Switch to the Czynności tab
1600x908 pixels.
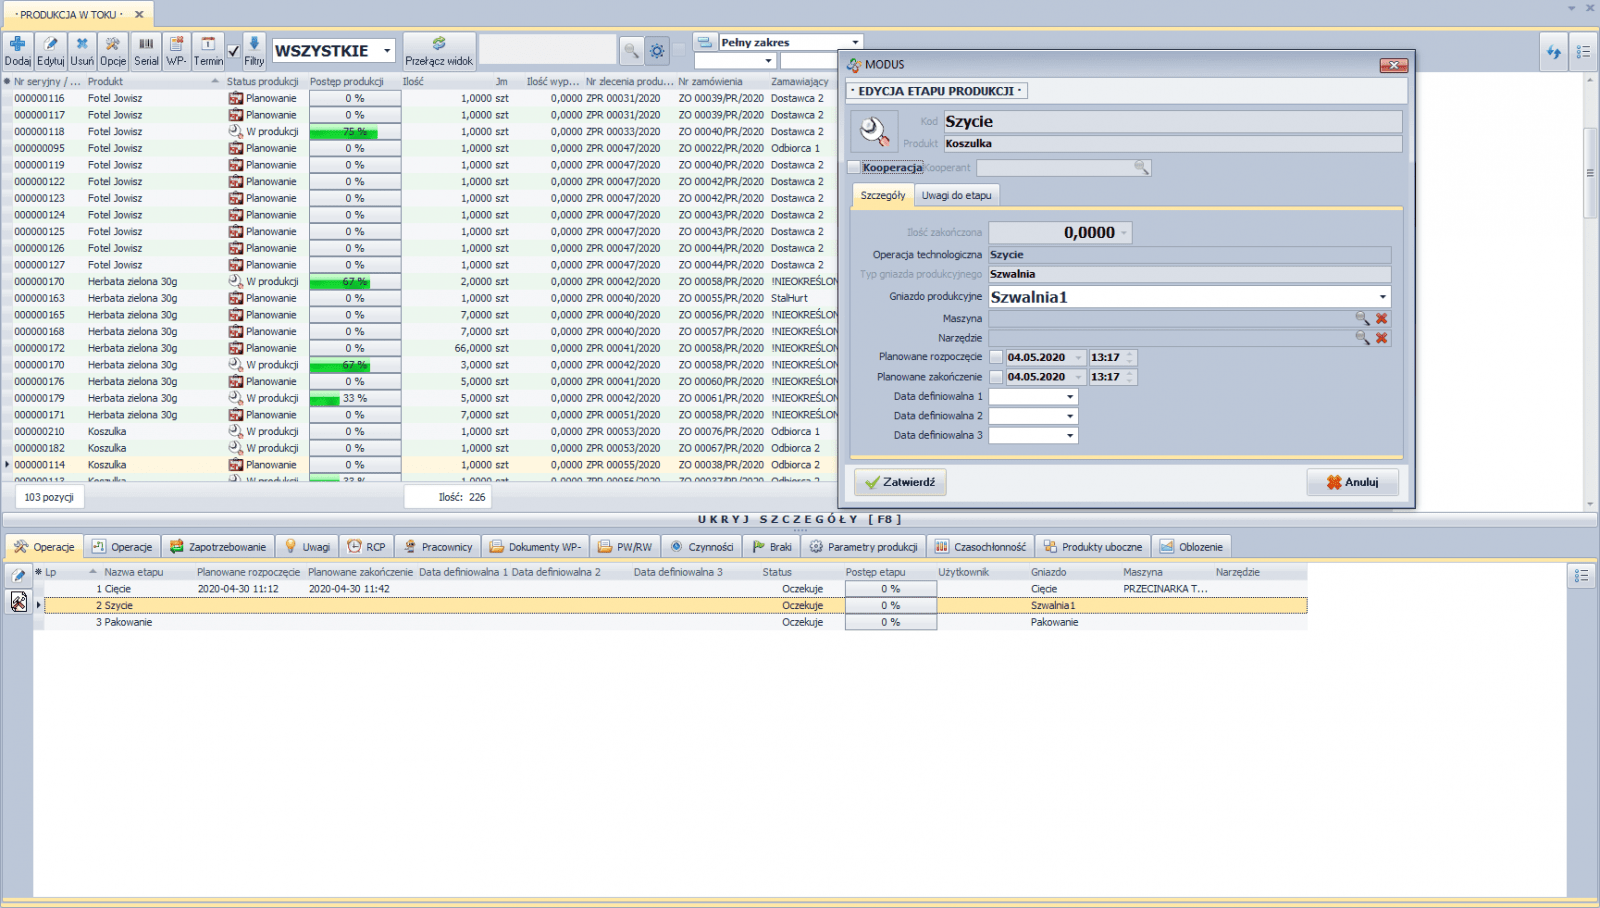click(x=702, y=547)
